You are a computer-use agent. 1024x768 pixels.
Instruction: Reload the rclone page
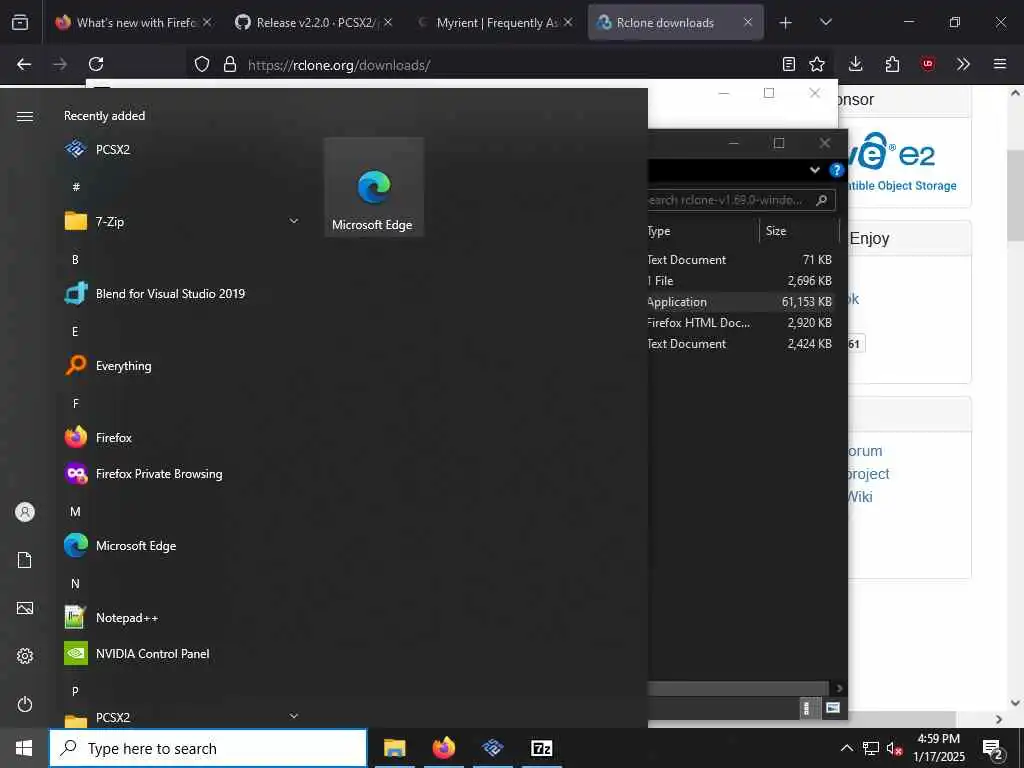pos(96,64)
